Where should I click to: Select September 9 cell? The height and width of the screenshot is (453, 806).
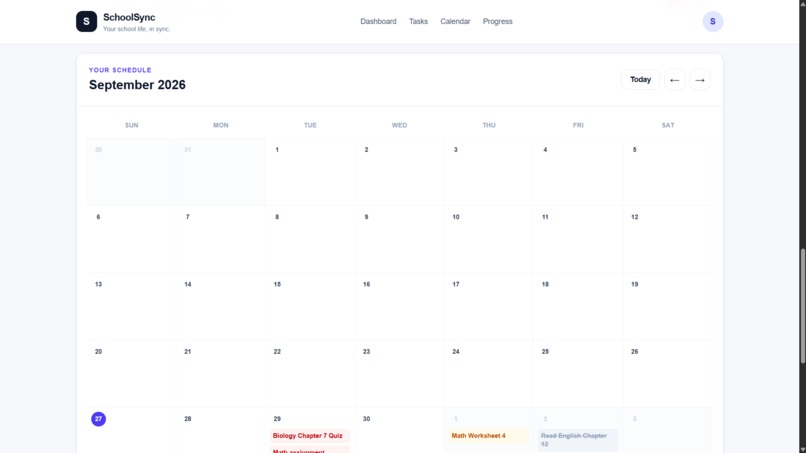[399, 239]
